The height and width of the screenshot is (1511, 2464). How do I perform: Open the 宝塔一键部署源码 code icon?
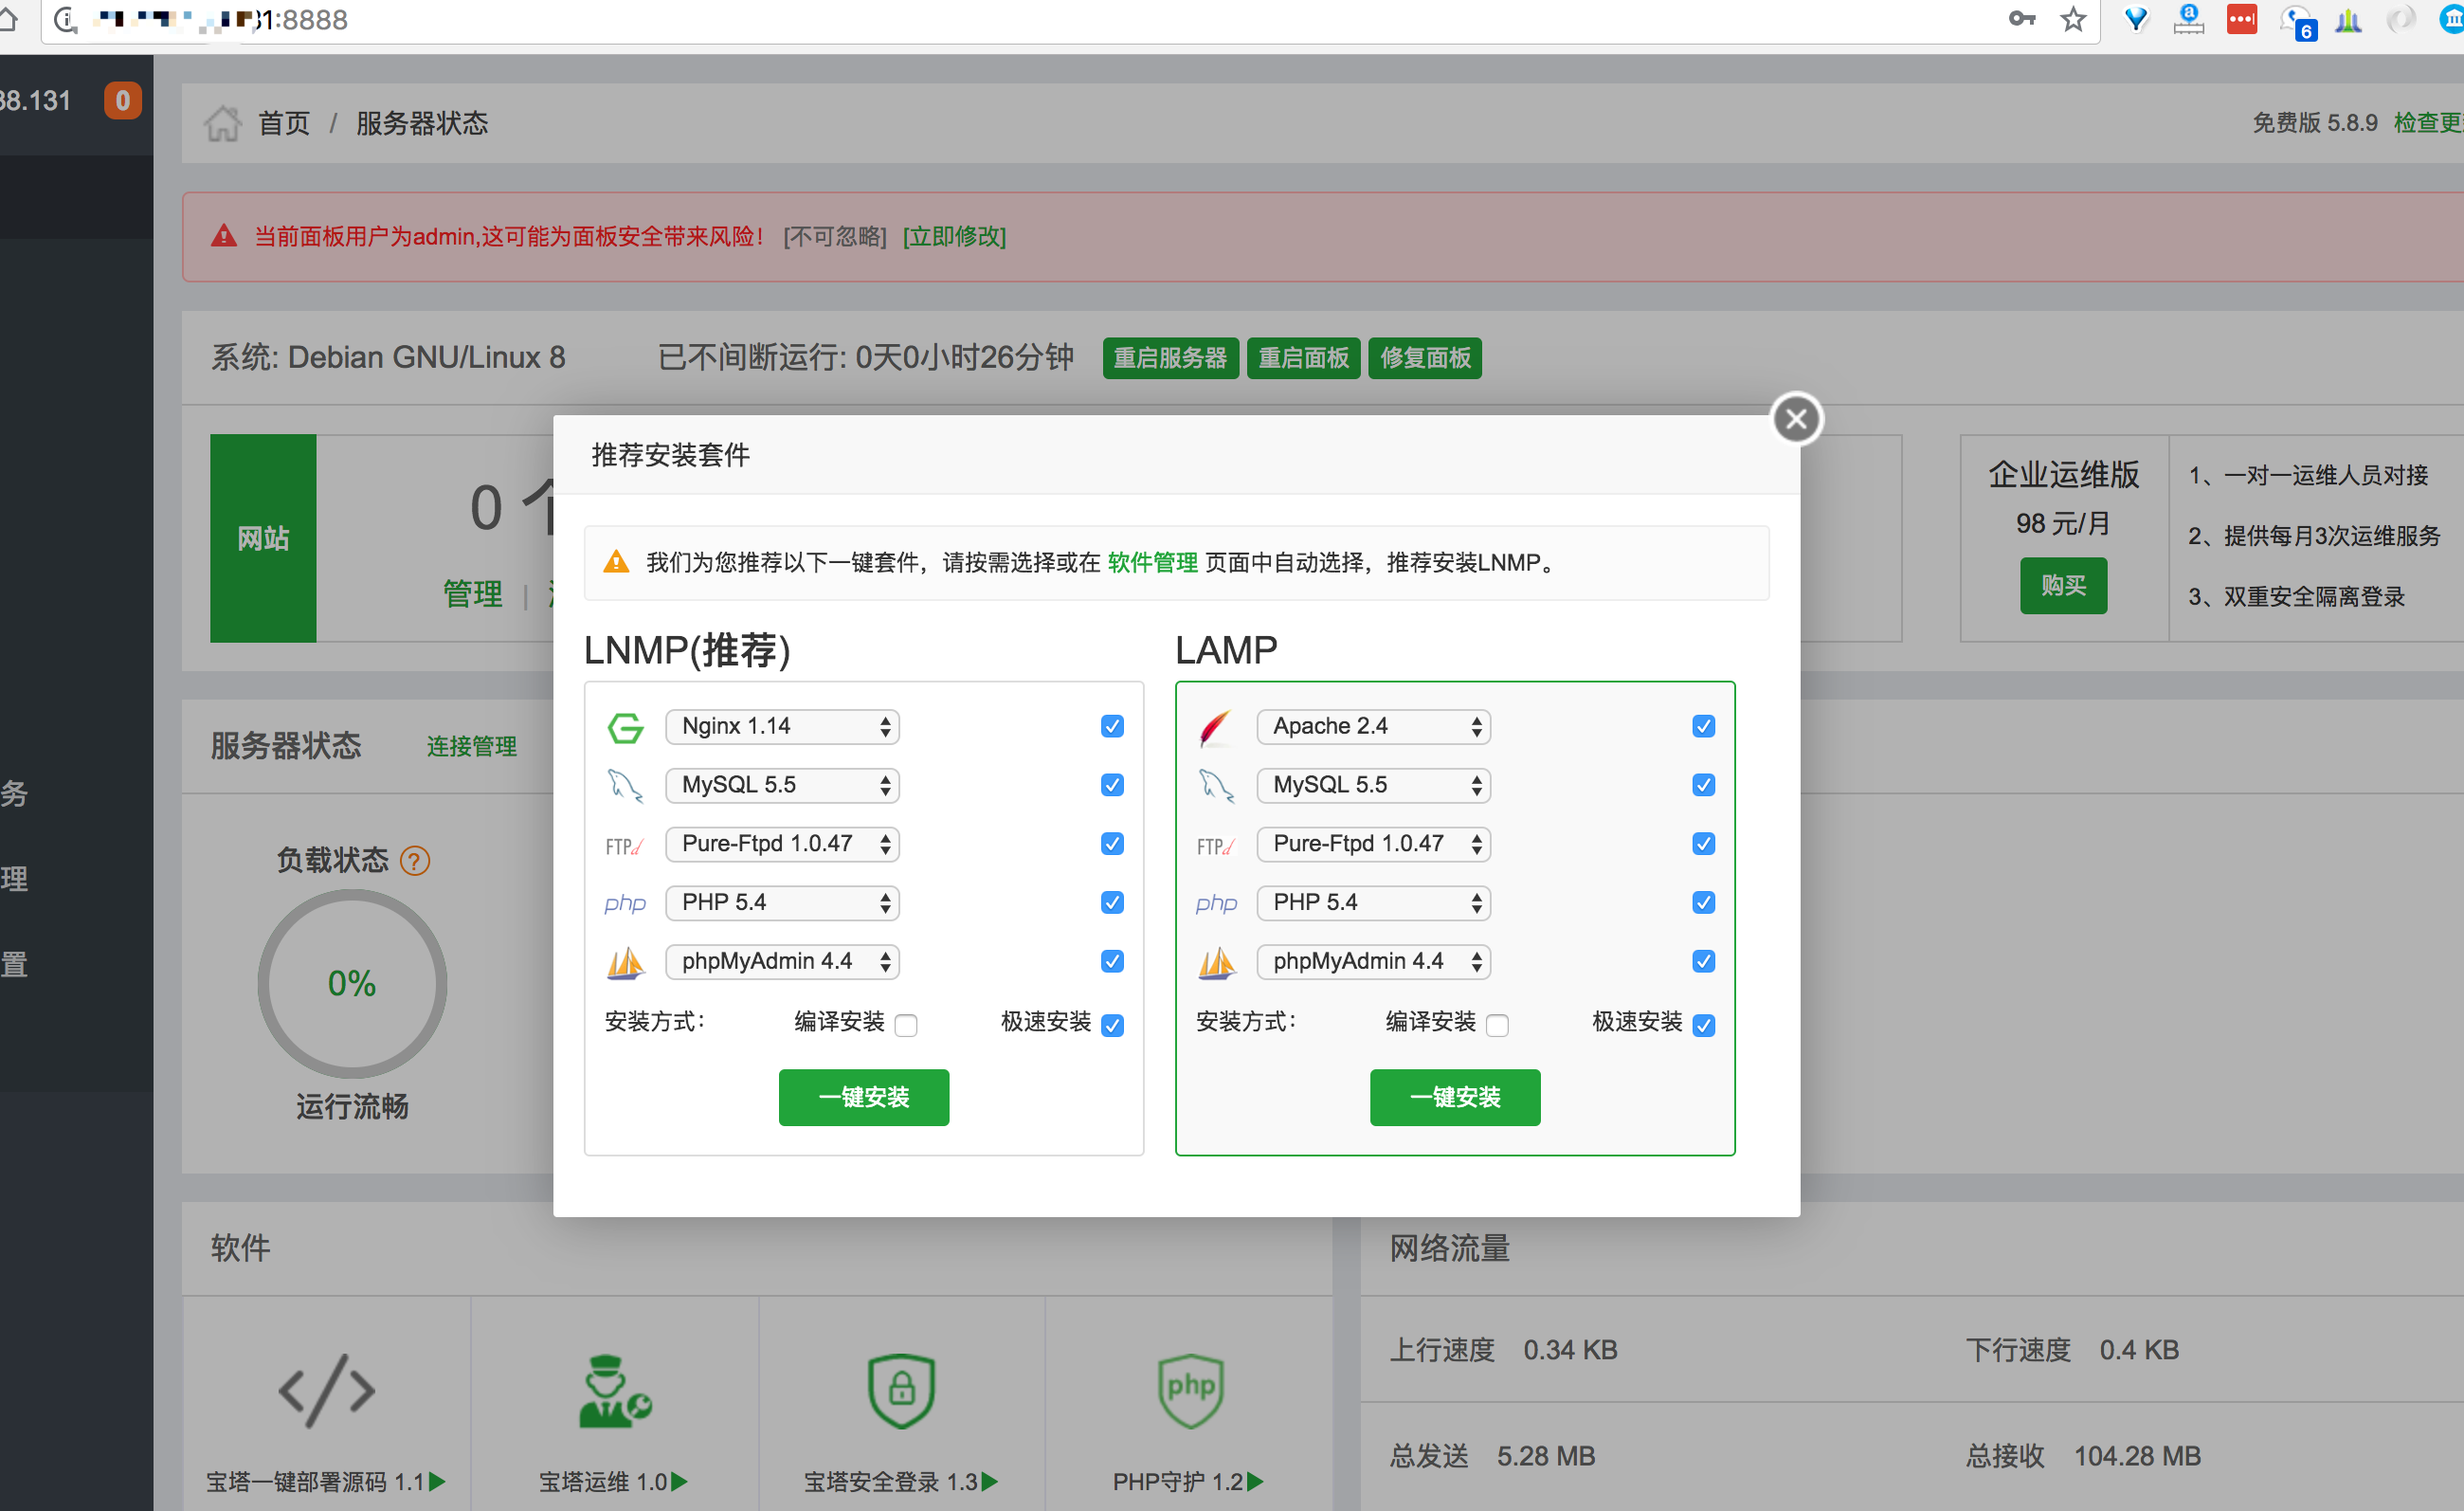[x=326, y=1390]
